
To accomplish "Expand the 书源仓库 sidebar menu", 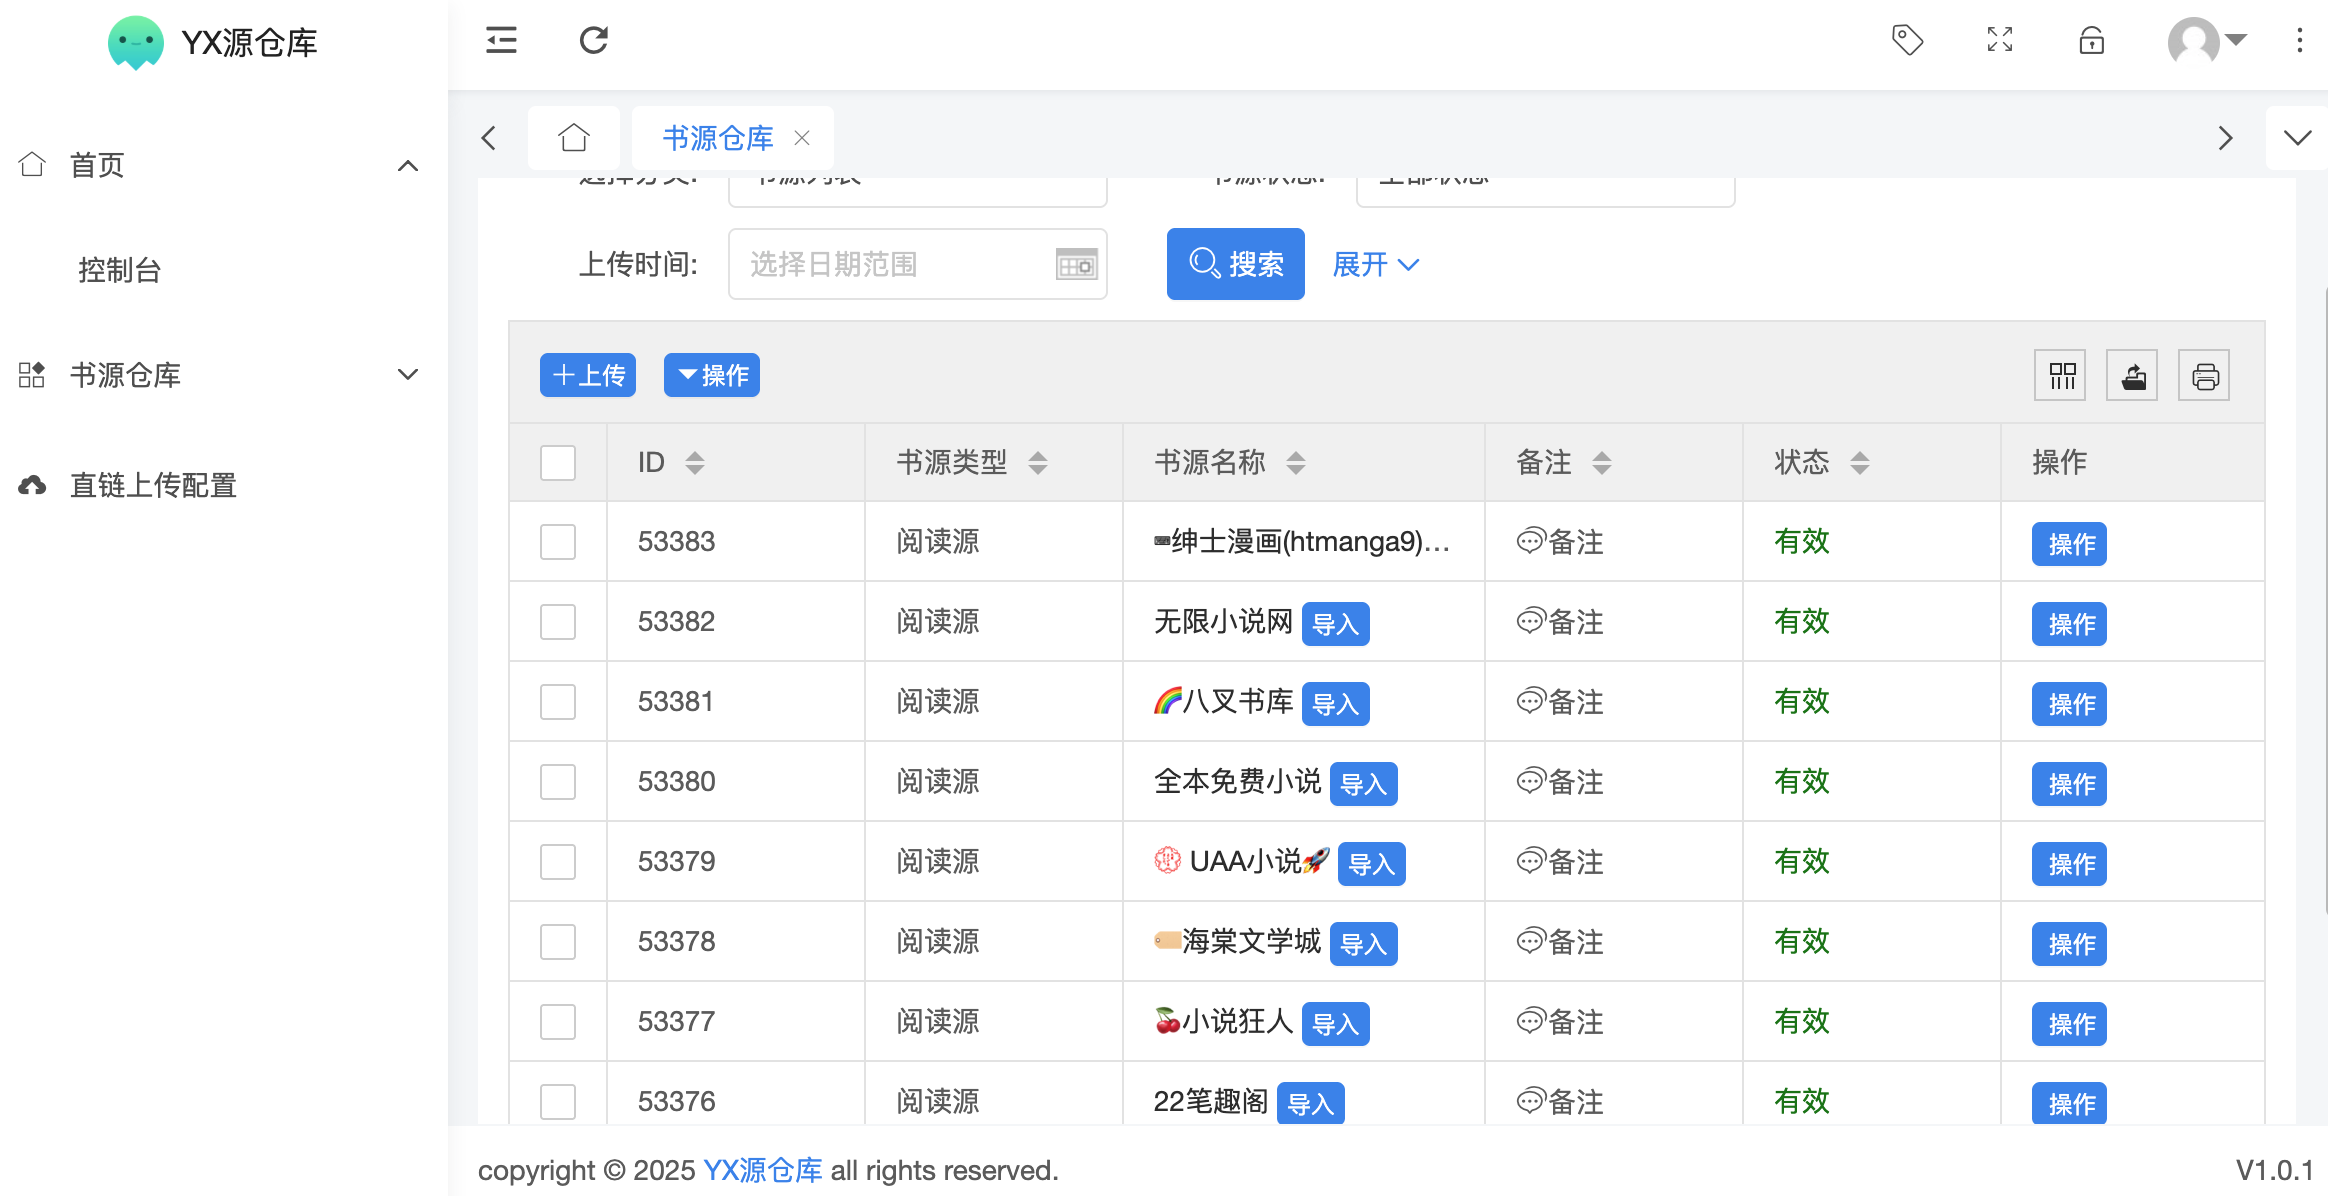I will point(407,375).
